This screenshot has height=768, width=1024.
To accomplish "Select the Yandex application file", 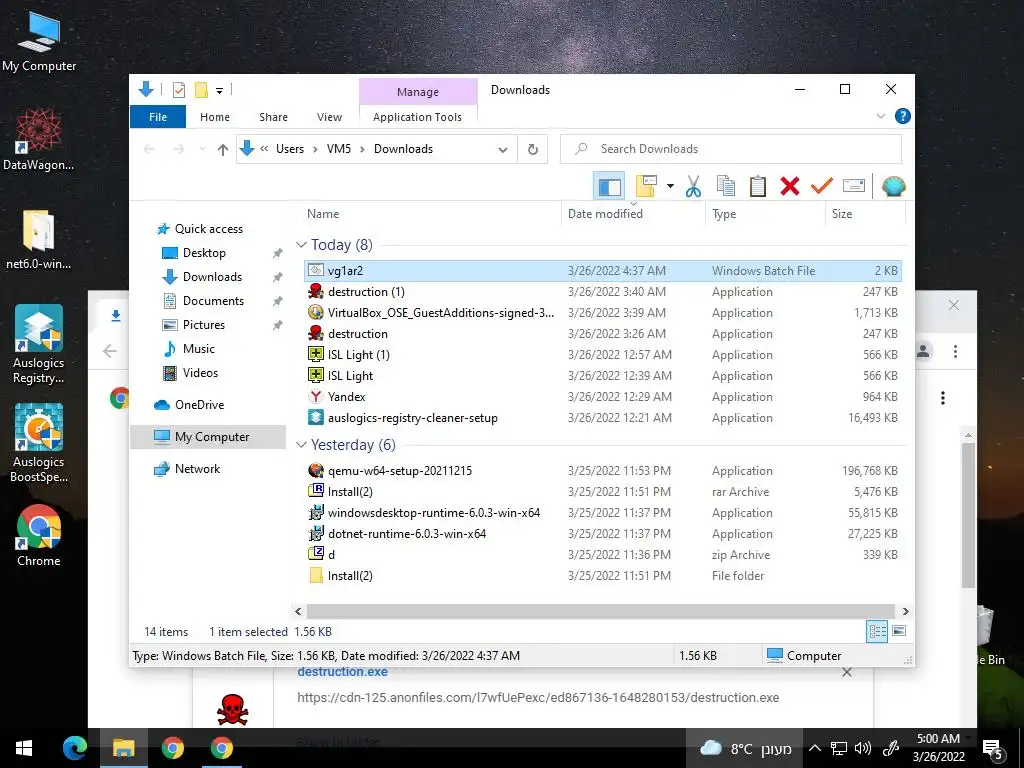I will pos(603,396).
